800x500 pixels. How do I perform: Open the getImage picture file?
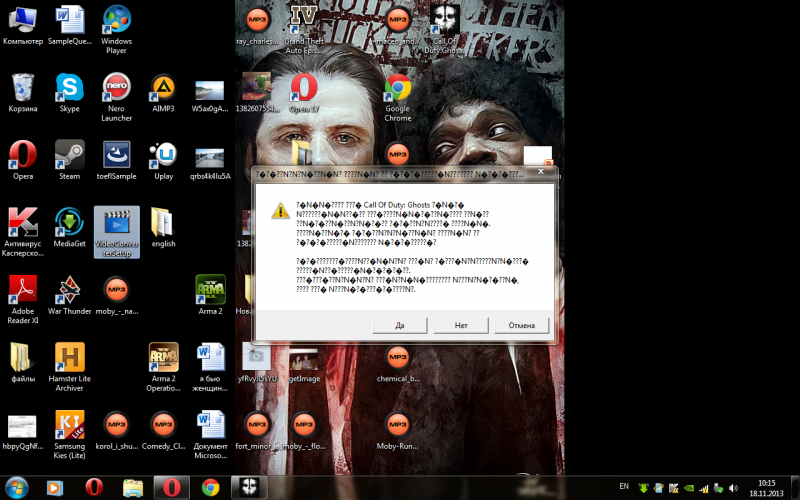coord(304,366)
